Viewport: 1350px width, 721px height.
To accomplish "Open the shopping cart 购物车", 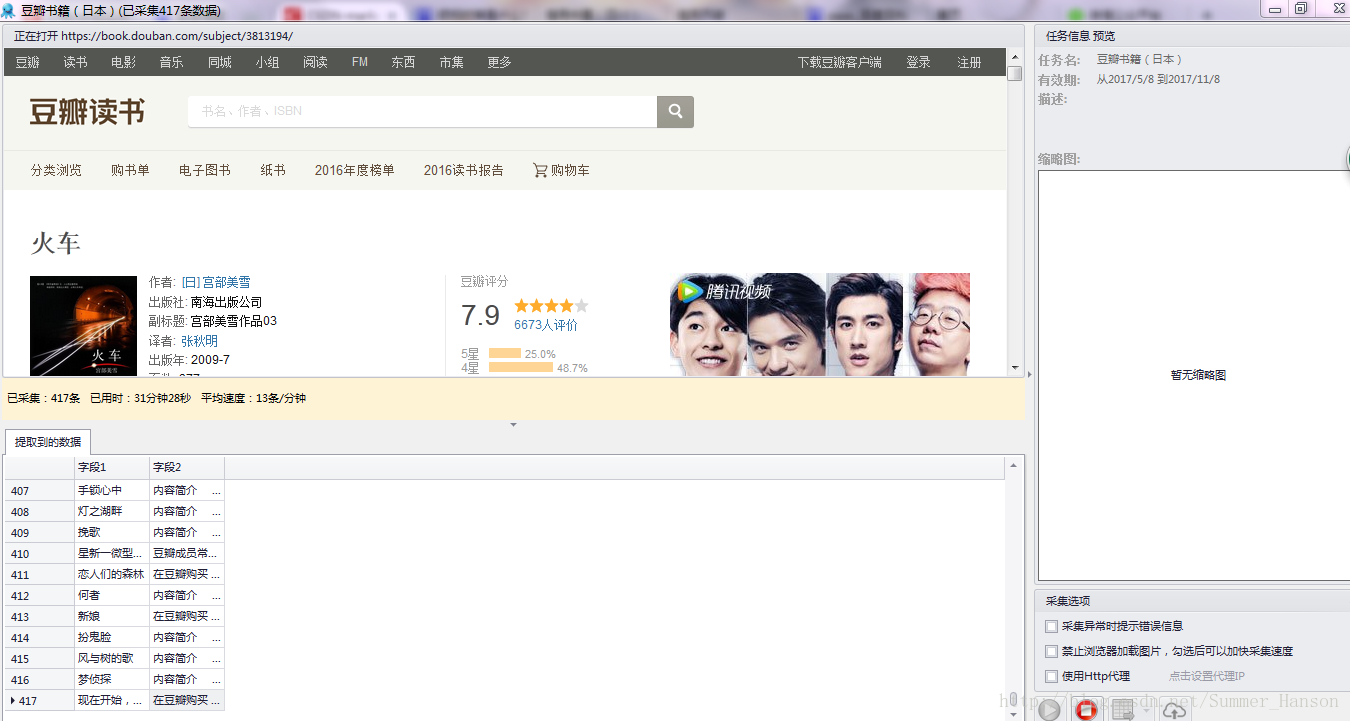I will (561, 170).
